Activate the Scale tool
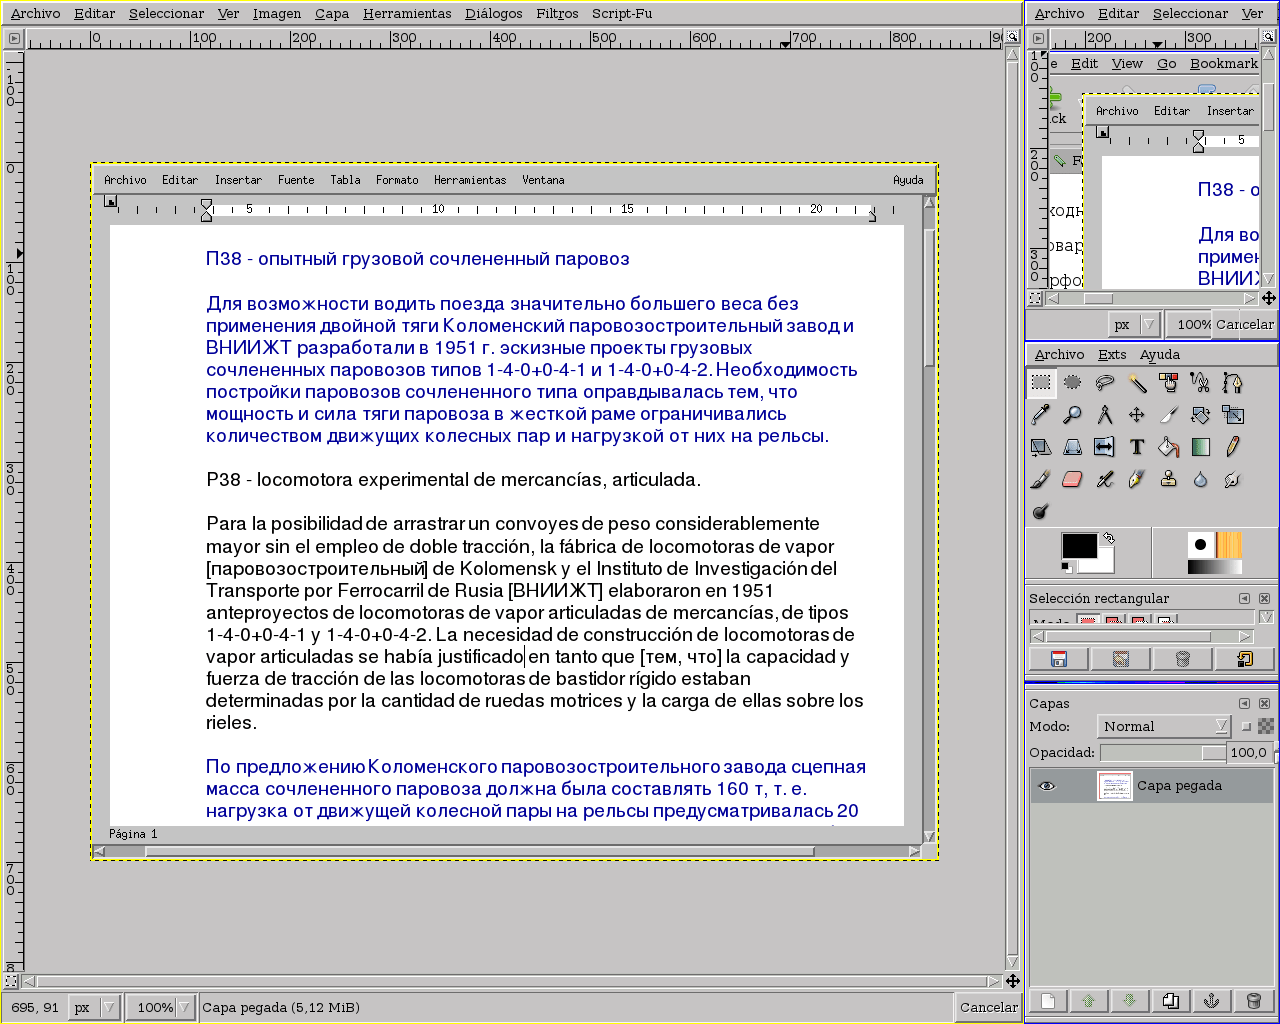The image size is (1280, 1024). click(1233, 415)
